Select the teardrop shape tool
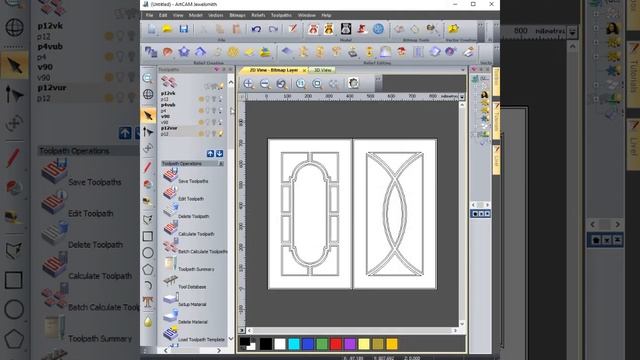 tap(148, 322)
